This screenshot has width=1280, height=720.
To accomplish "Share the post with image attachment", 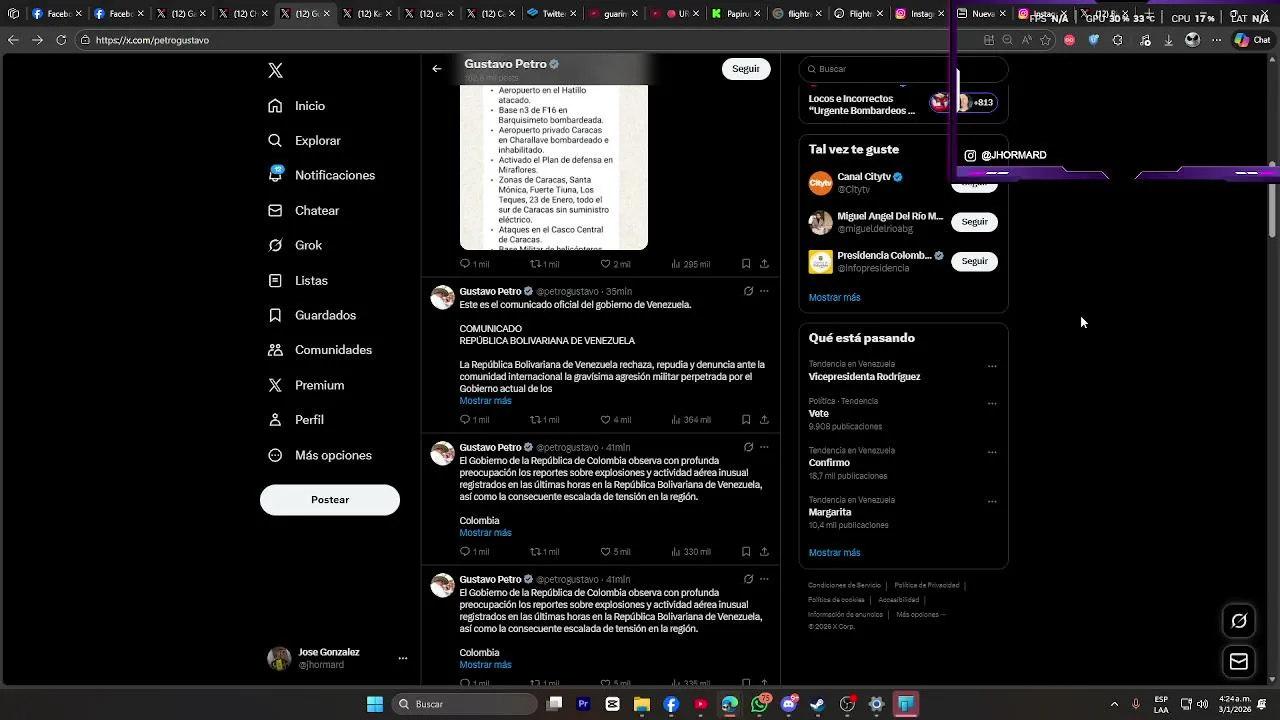I will (x=764, y=264).
